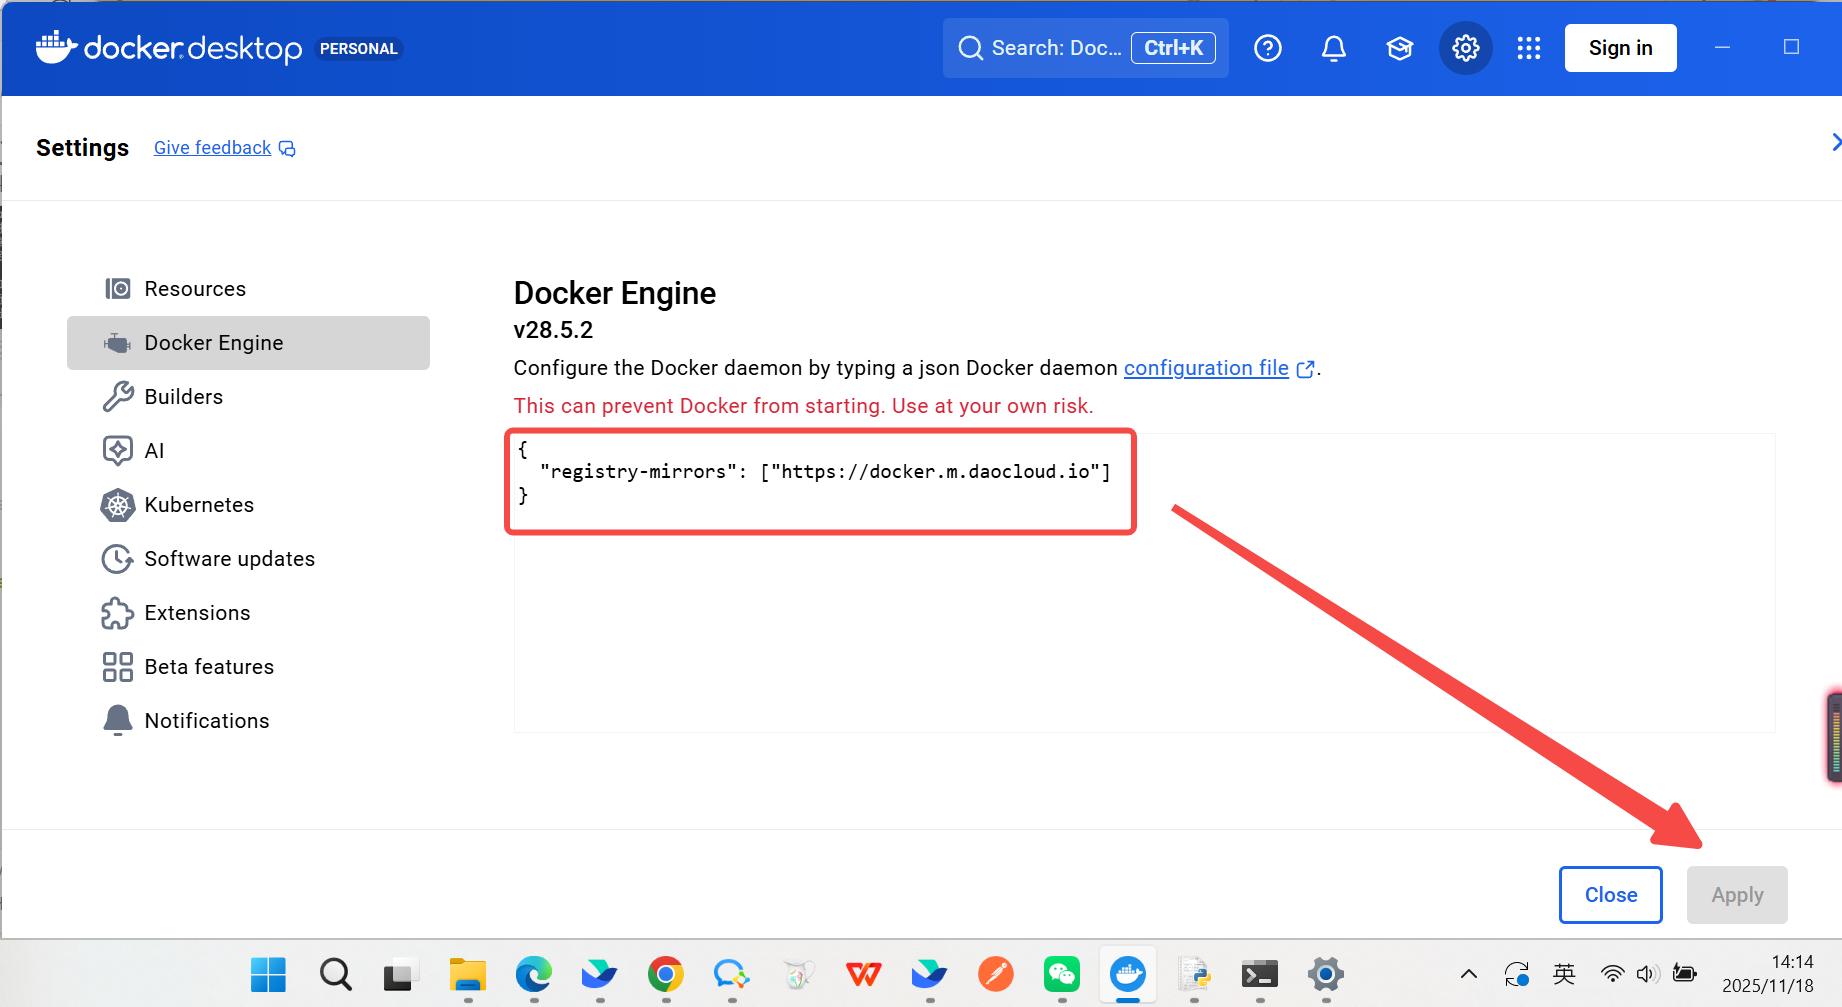Open Software updates settings section
The height and width of the screenshot is (1007, 1842).
(x=248, y=559)
